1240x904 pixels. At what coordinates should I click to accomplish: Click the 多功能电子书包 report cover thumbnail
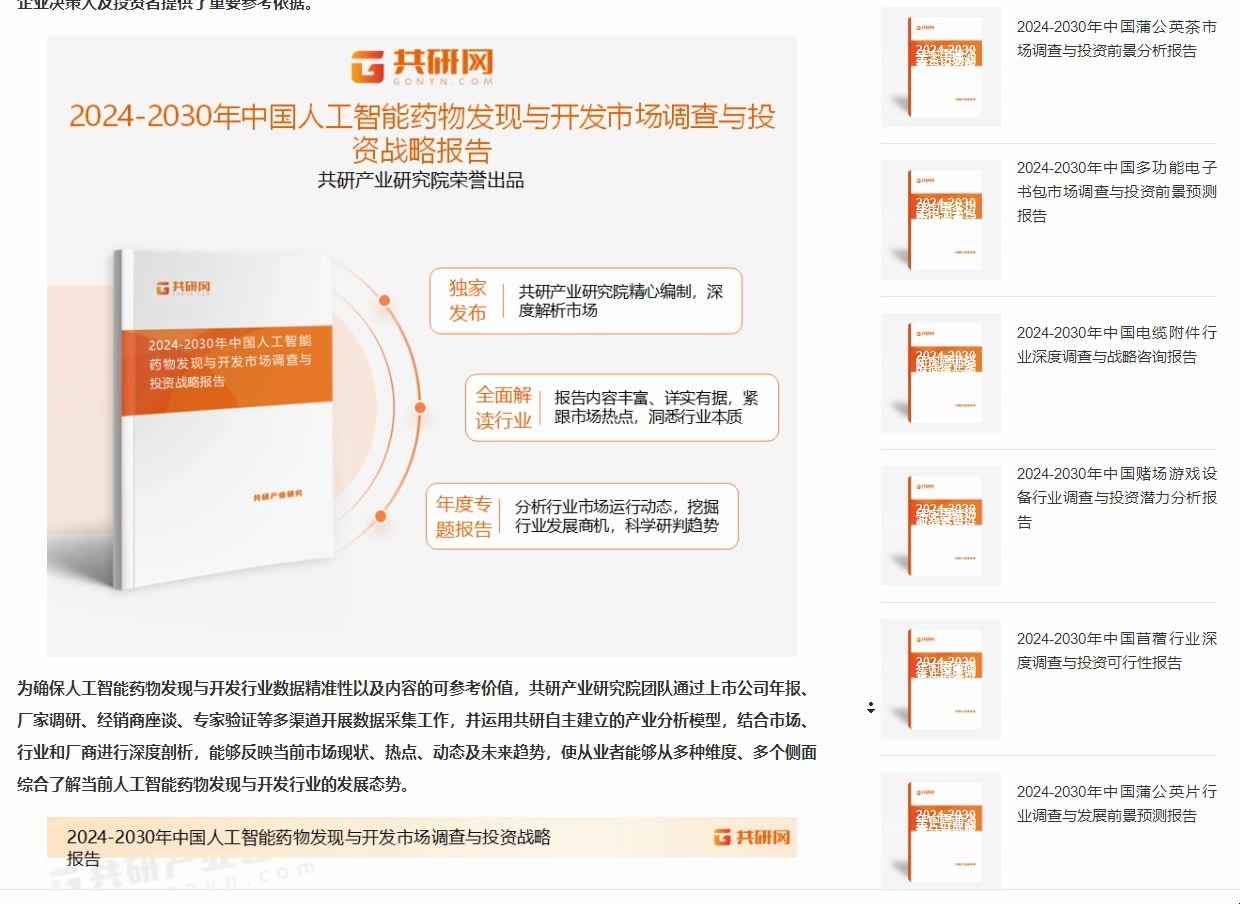click(940, 220)
